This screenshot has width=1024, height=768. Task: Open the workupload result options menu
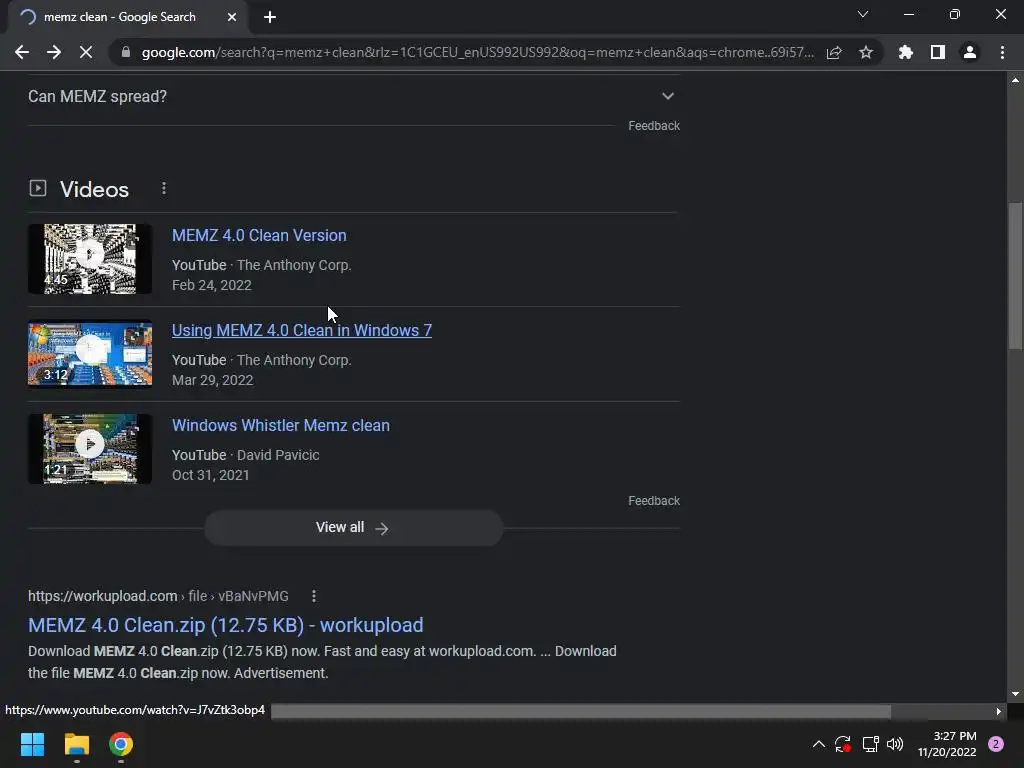[x=314, y=596]
